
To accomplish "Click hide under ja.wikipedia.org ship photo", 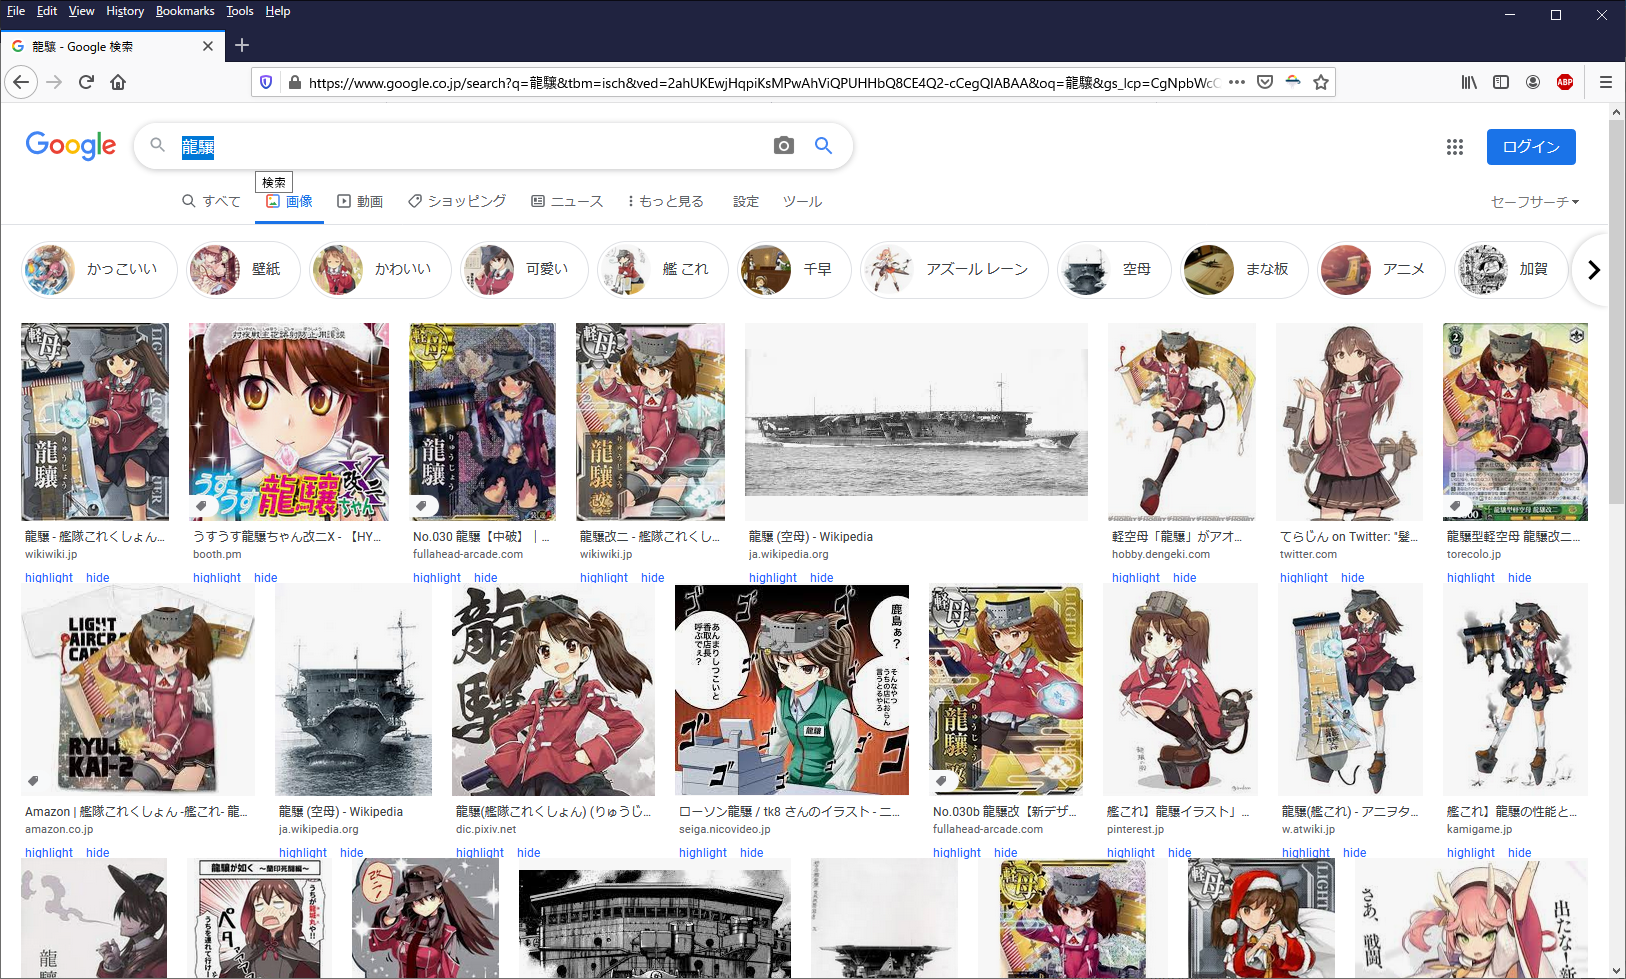I will (822, 578).
